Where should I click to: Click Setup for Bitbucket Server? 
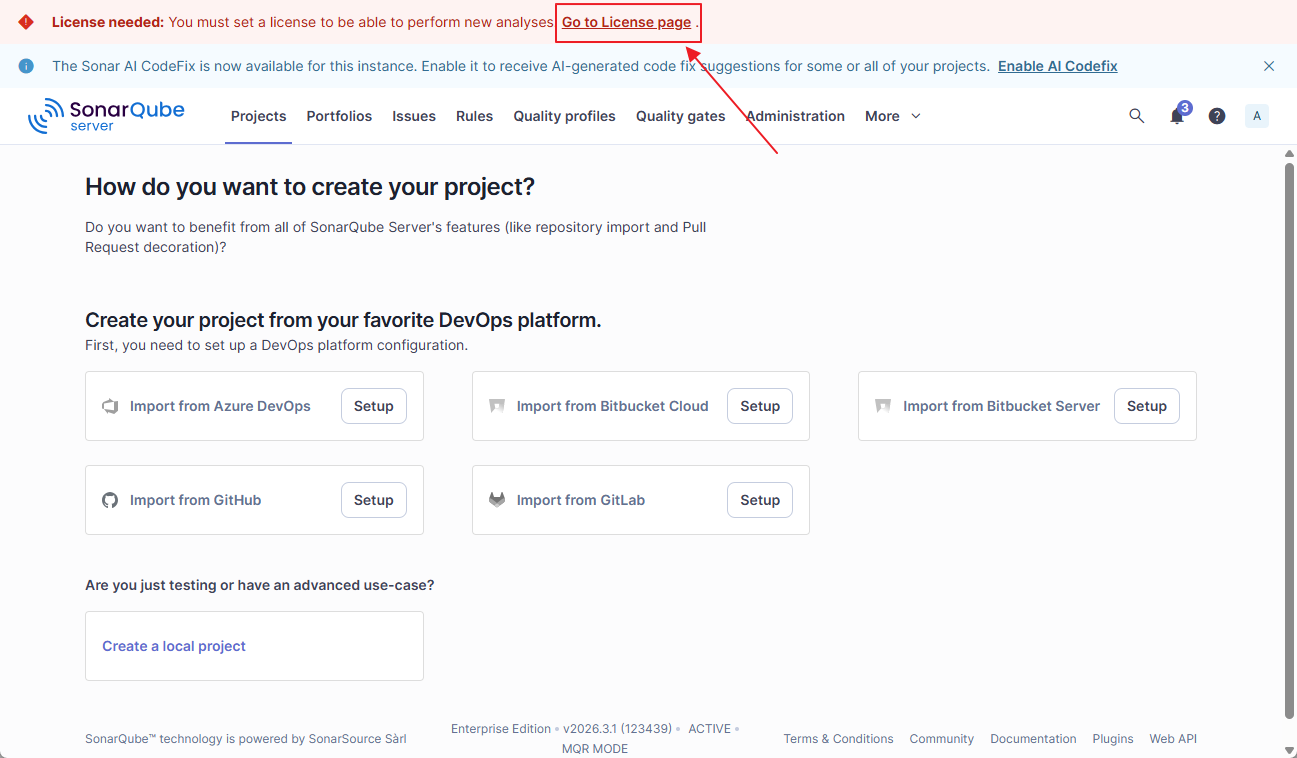click(1147, 406)
